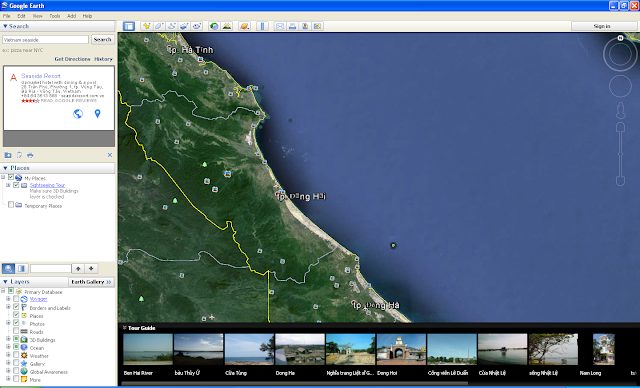Viewport: 640px width, 388px height.
Task: Click the zoom slider on the map
Action: click(620, 155)
